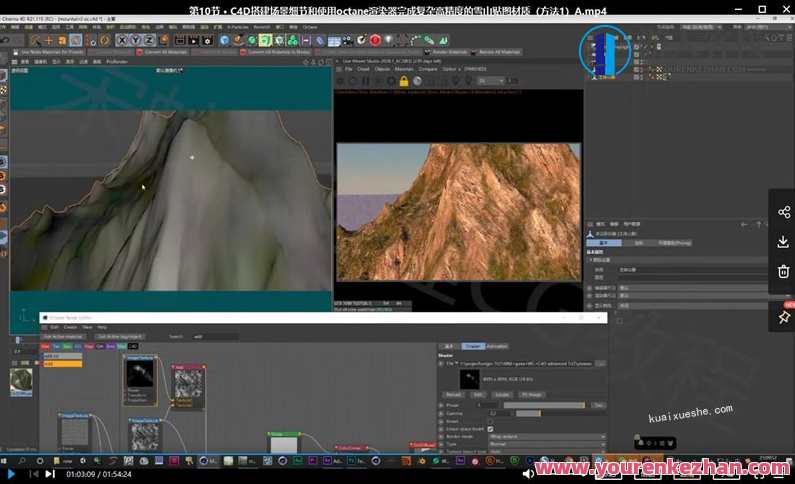Open the Live Viewer channel dropdown
Screen dimensions: 795x484
(x=490, y=80)
